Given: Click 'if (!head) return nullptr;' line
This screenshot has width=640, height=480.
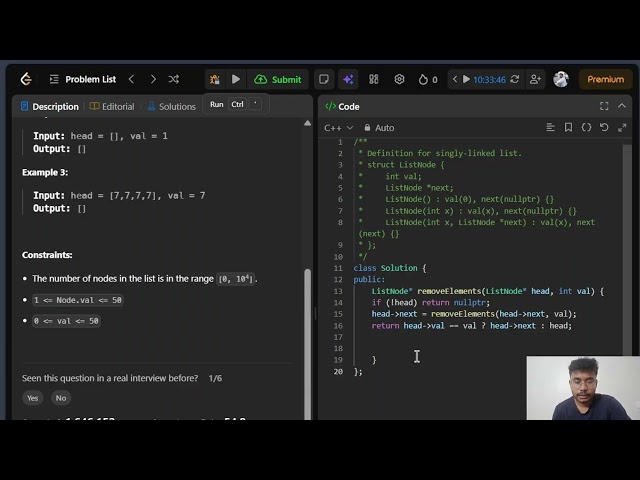Looking at the screenshot, I should (x=431, y=302).
